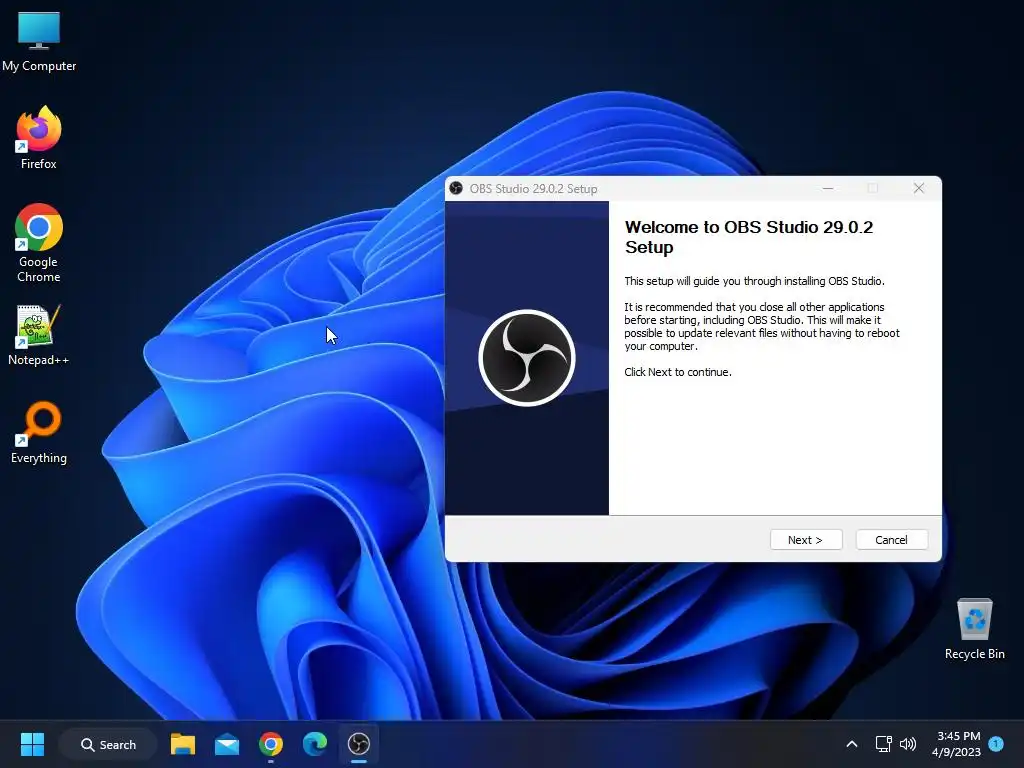1024x768 pixels.
Task: Close the OBS Studio Setup window
Action: click(919, 188)
